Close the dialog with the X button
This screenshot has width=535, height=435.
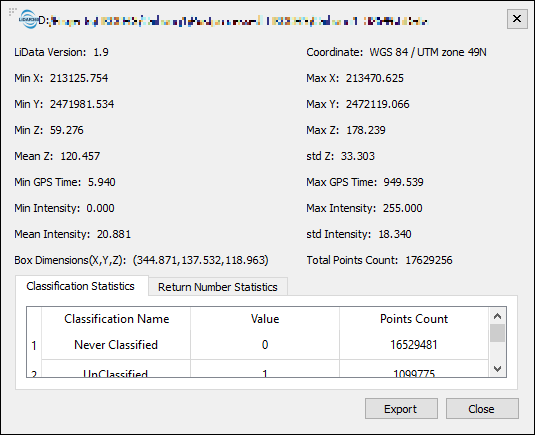point(517,19)
